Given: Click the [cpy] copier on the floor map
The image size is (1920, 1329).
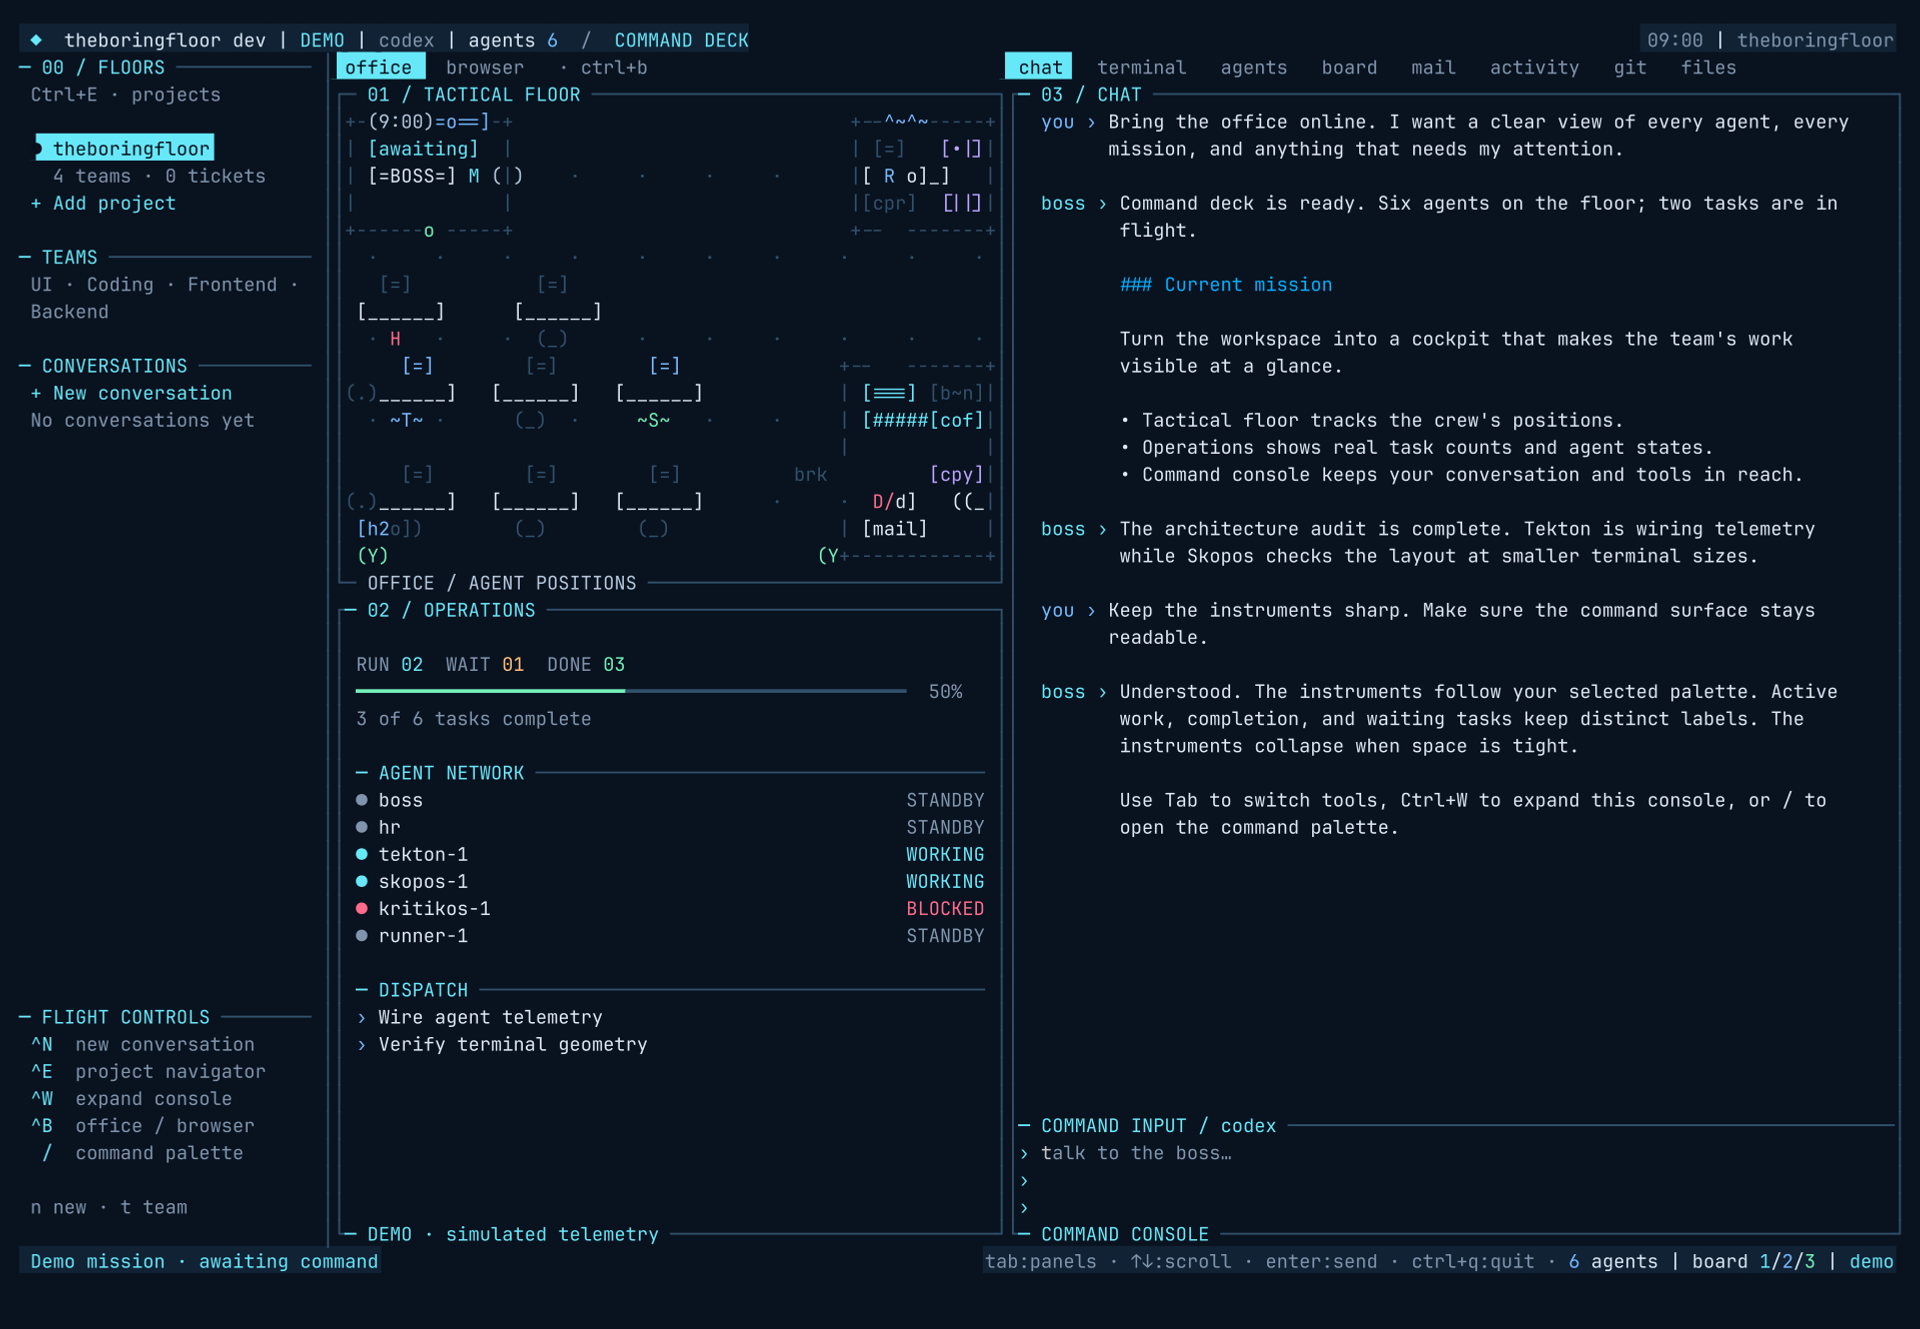Looking at the screenshot, I should click(956, 474).
